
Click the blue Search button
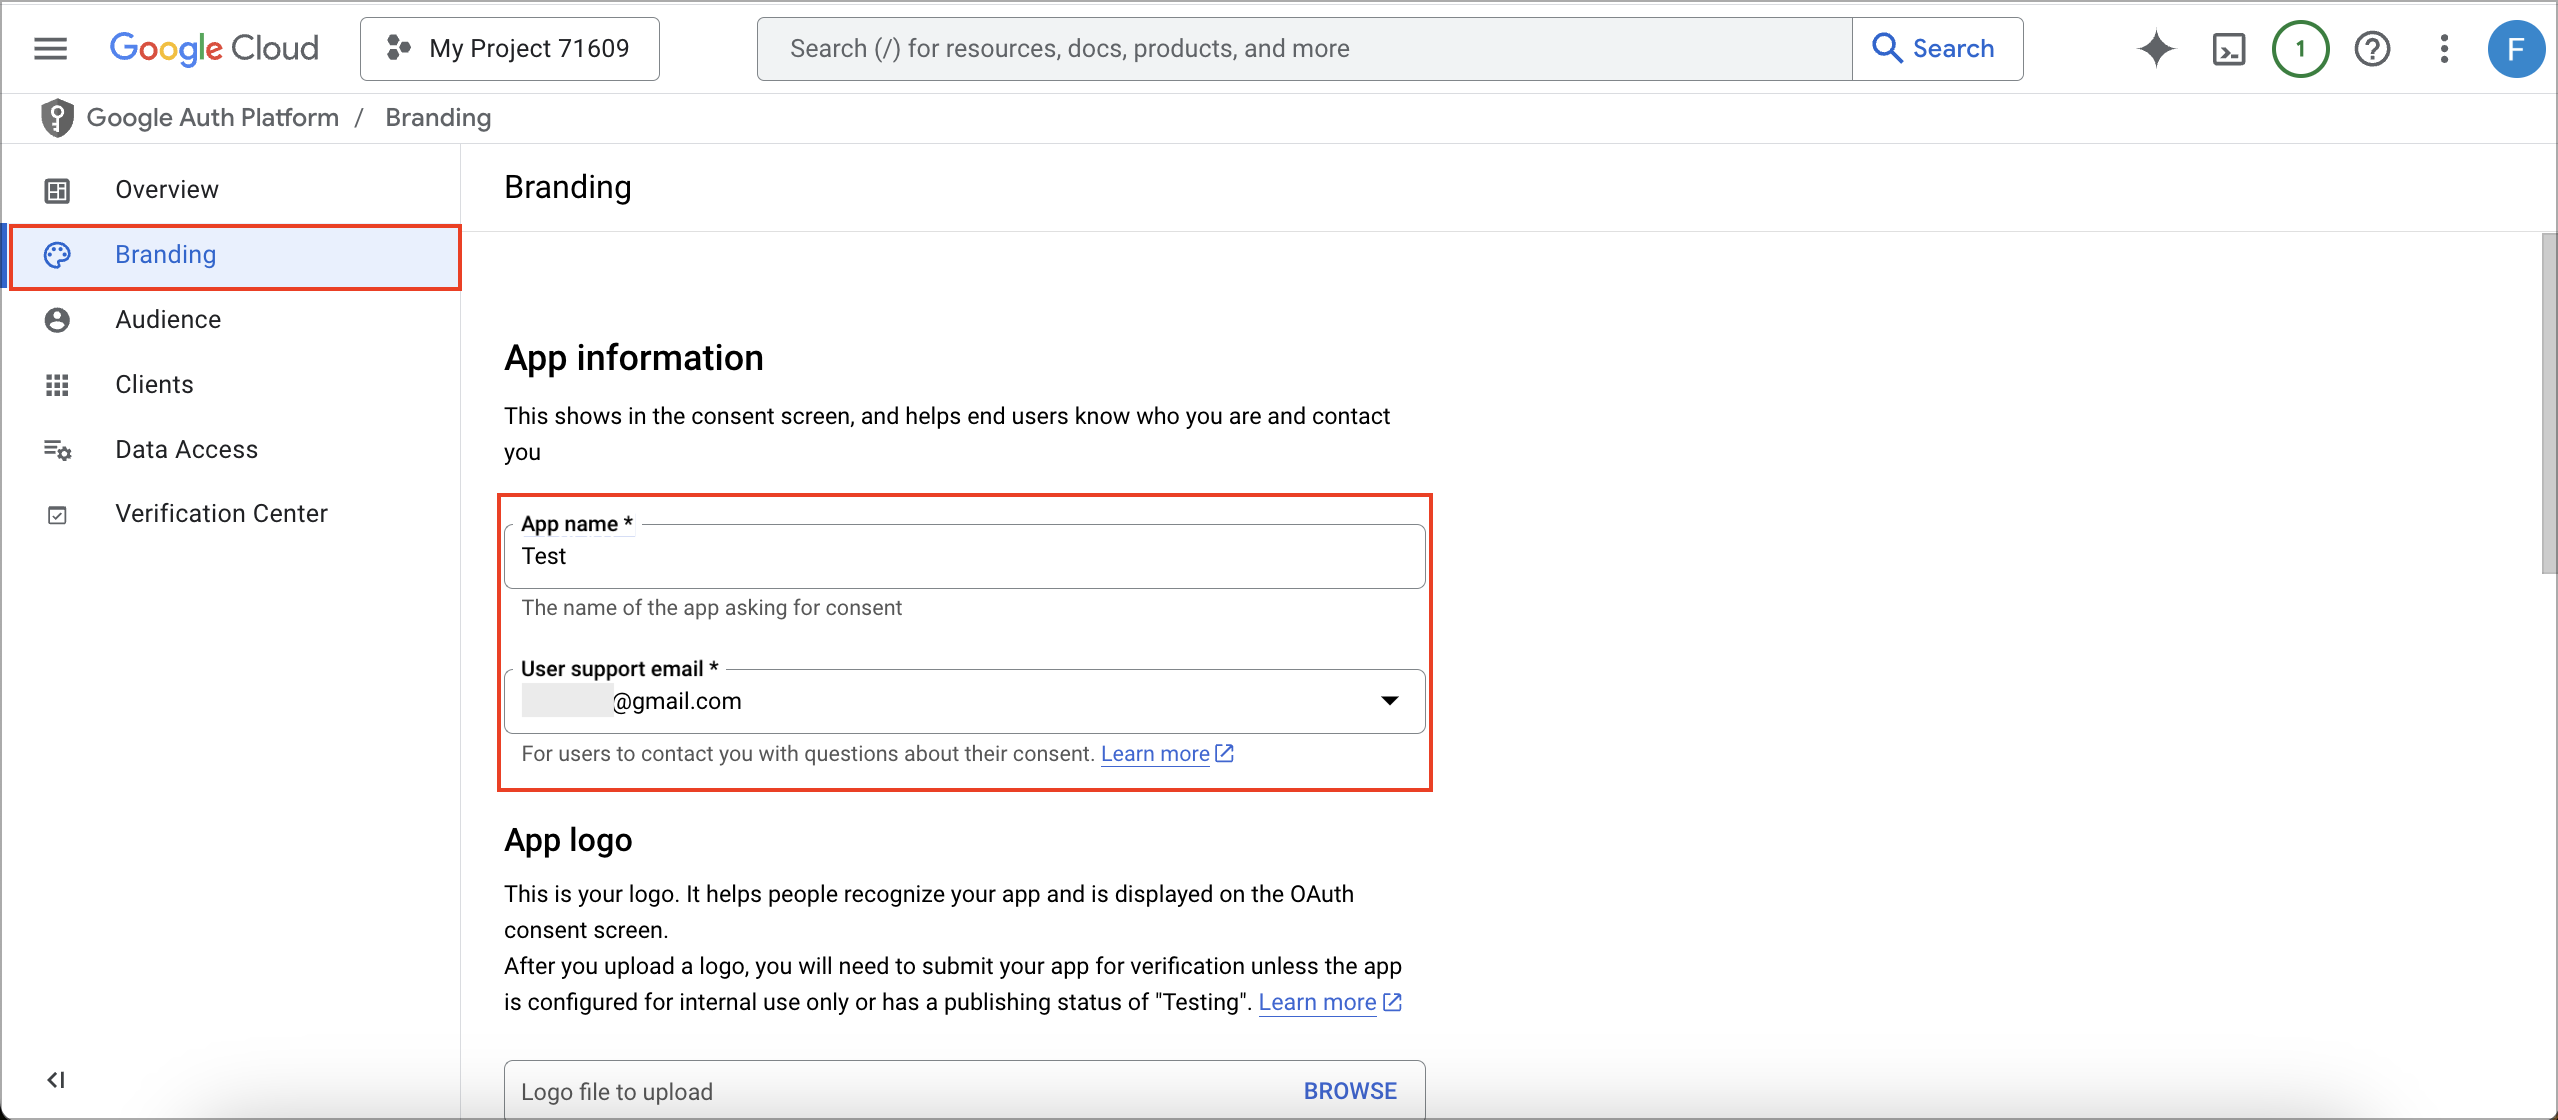1937,48
